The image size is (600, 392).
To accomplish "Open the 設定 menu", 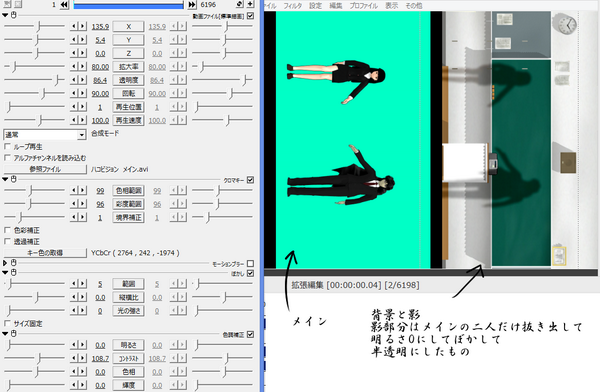I will (315, 5).
